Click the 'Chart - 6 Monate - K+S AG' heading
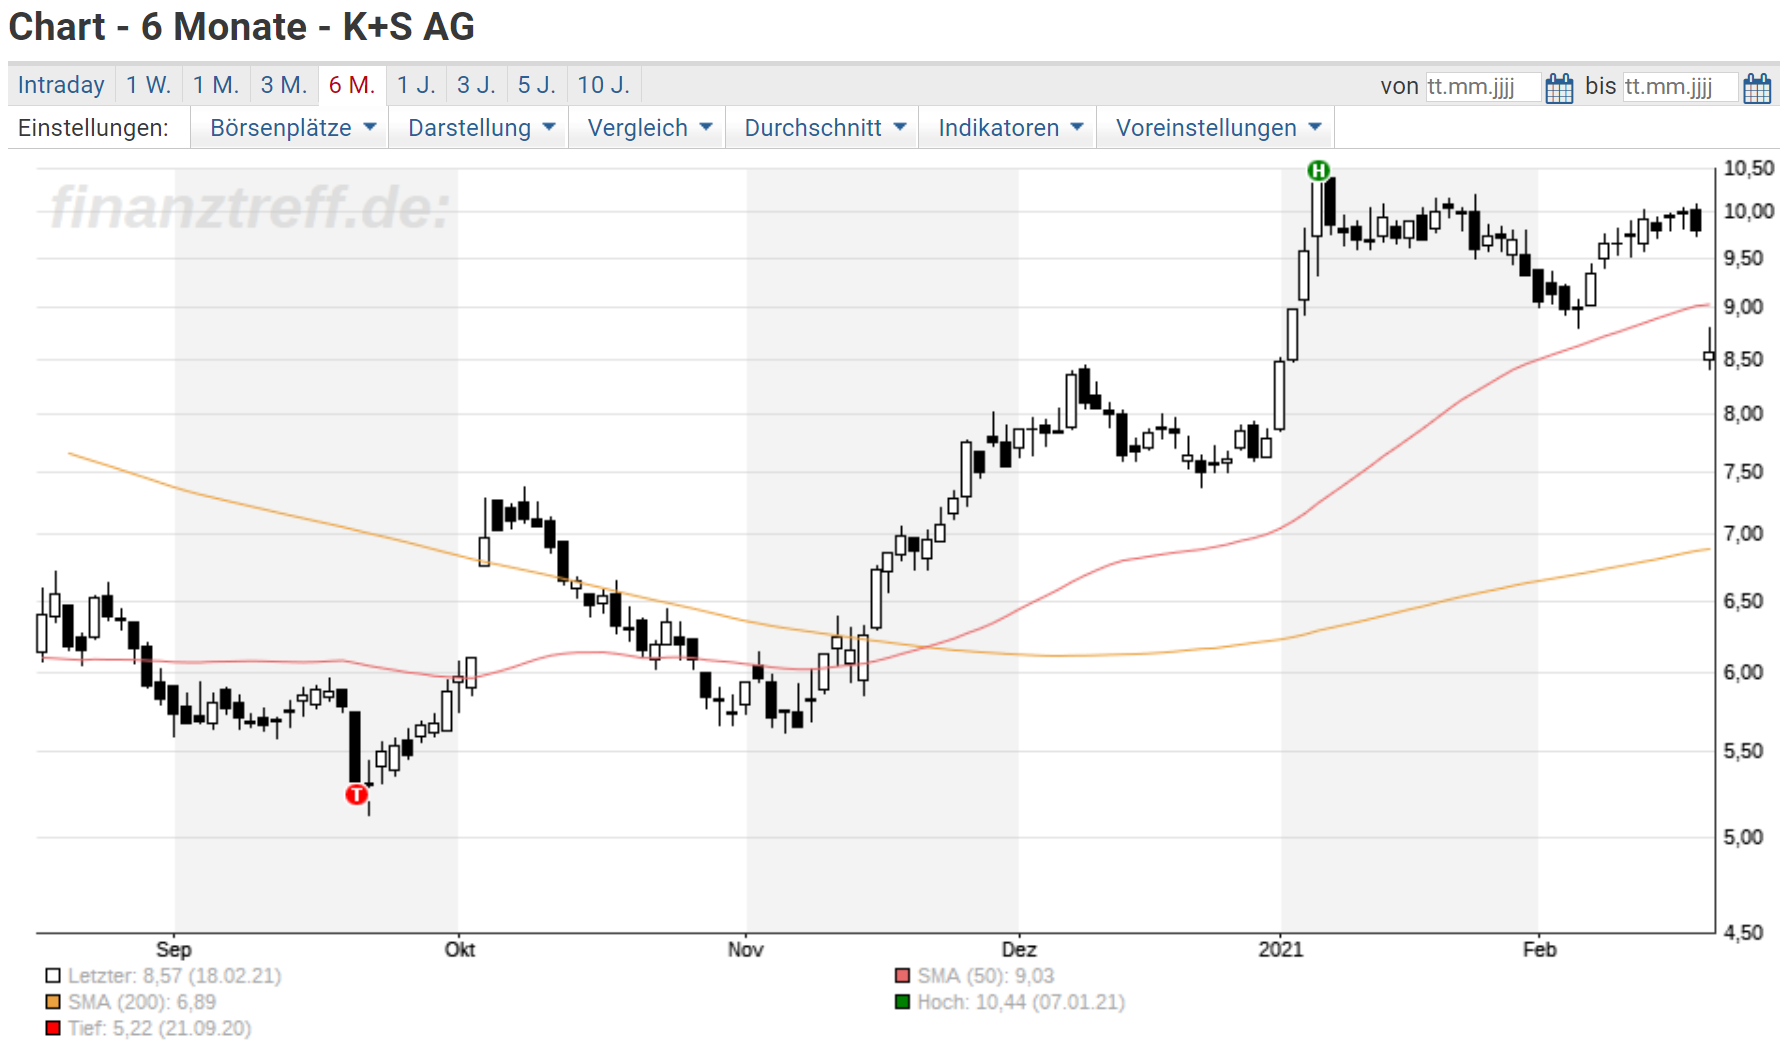The height and width of the screenshot is (1061, 1780). point(242,27)
